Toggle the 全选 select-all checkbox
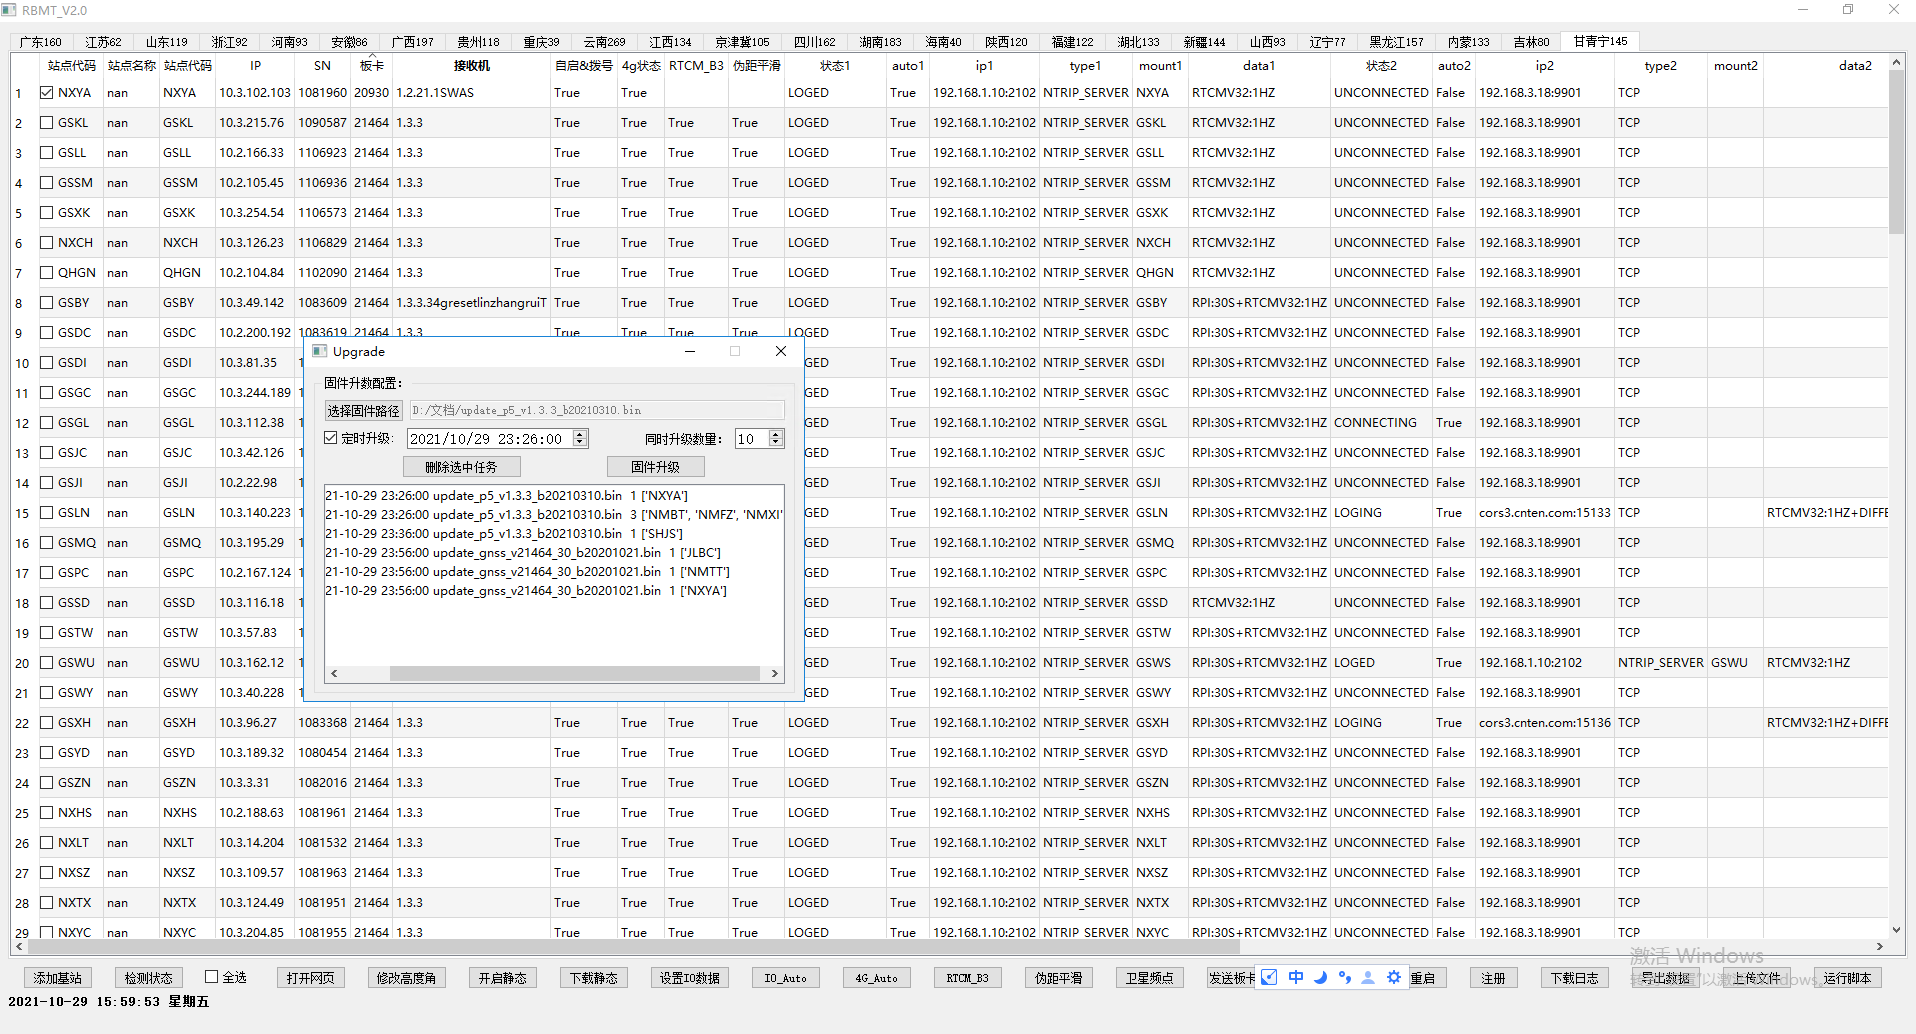1916x1034 pixels. click(211, 976)
